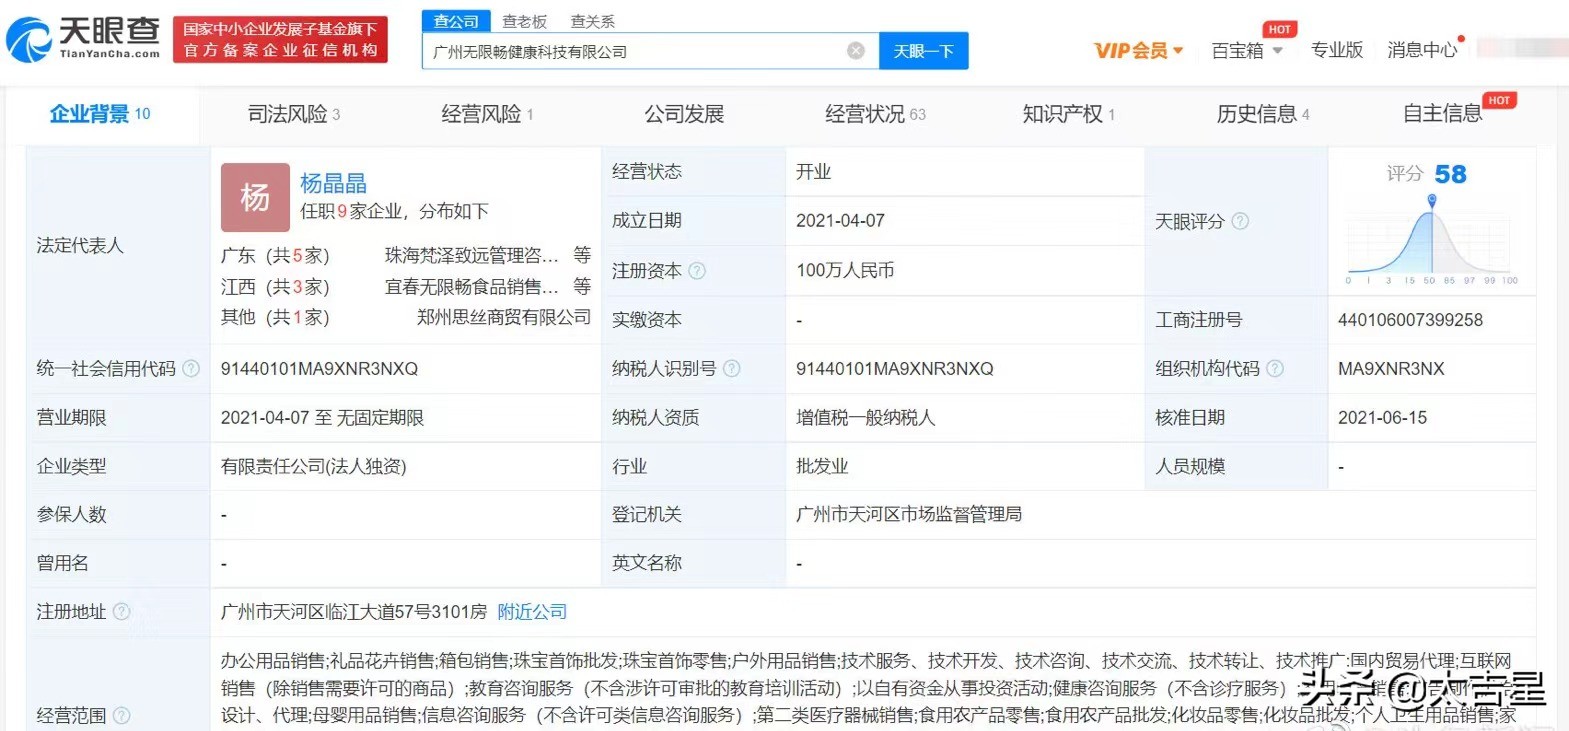Click the 注册资本 value 100万人民币
The height and width of the screenshot is (731, 1569).
(845, 271)
